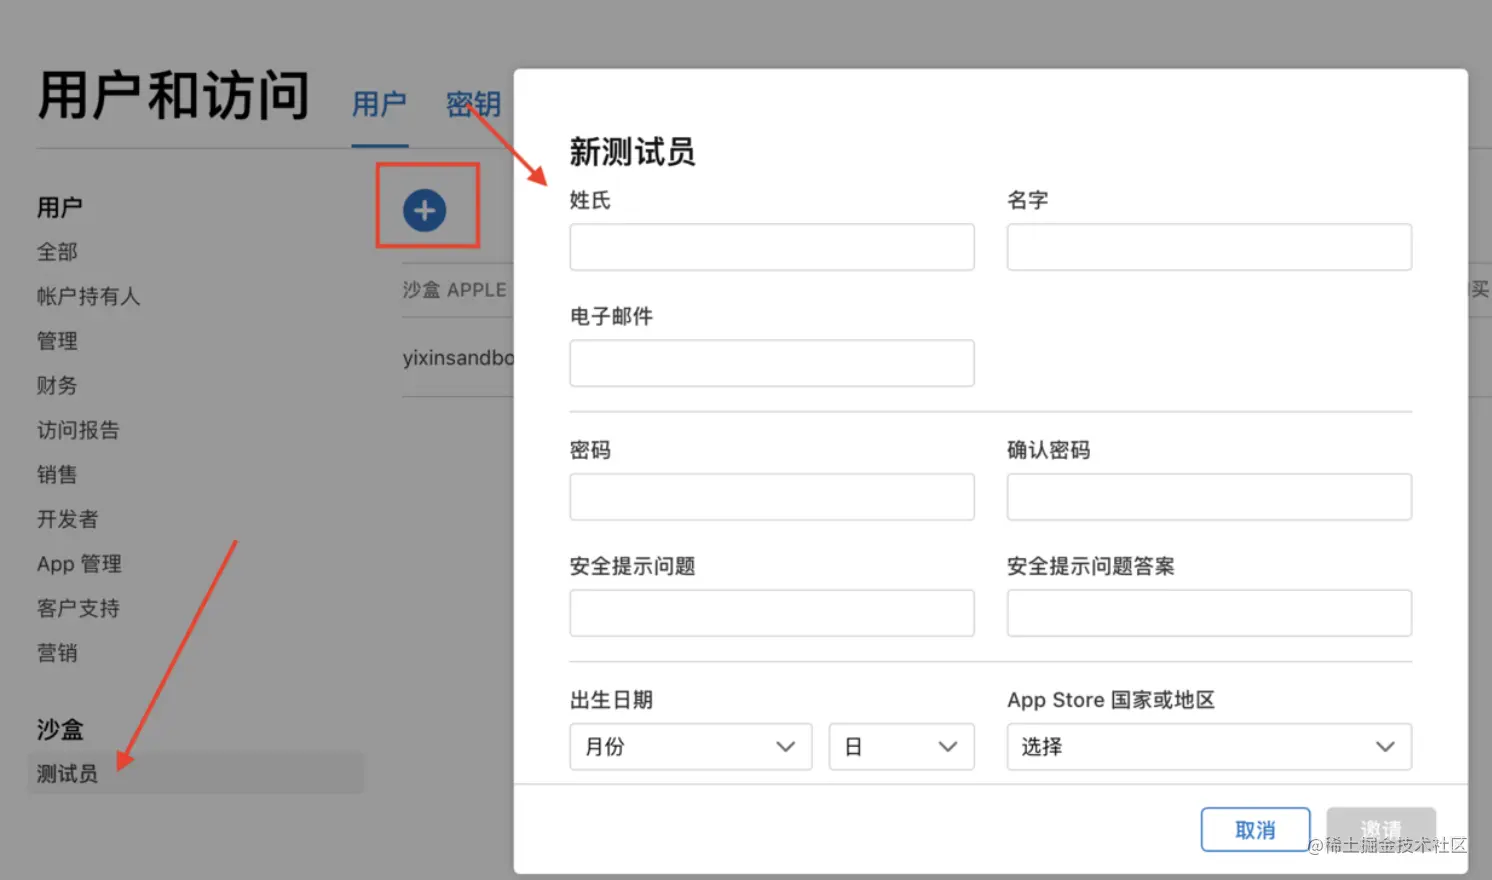
Task: Click the 取消 button
Action: click(1255, 830)
